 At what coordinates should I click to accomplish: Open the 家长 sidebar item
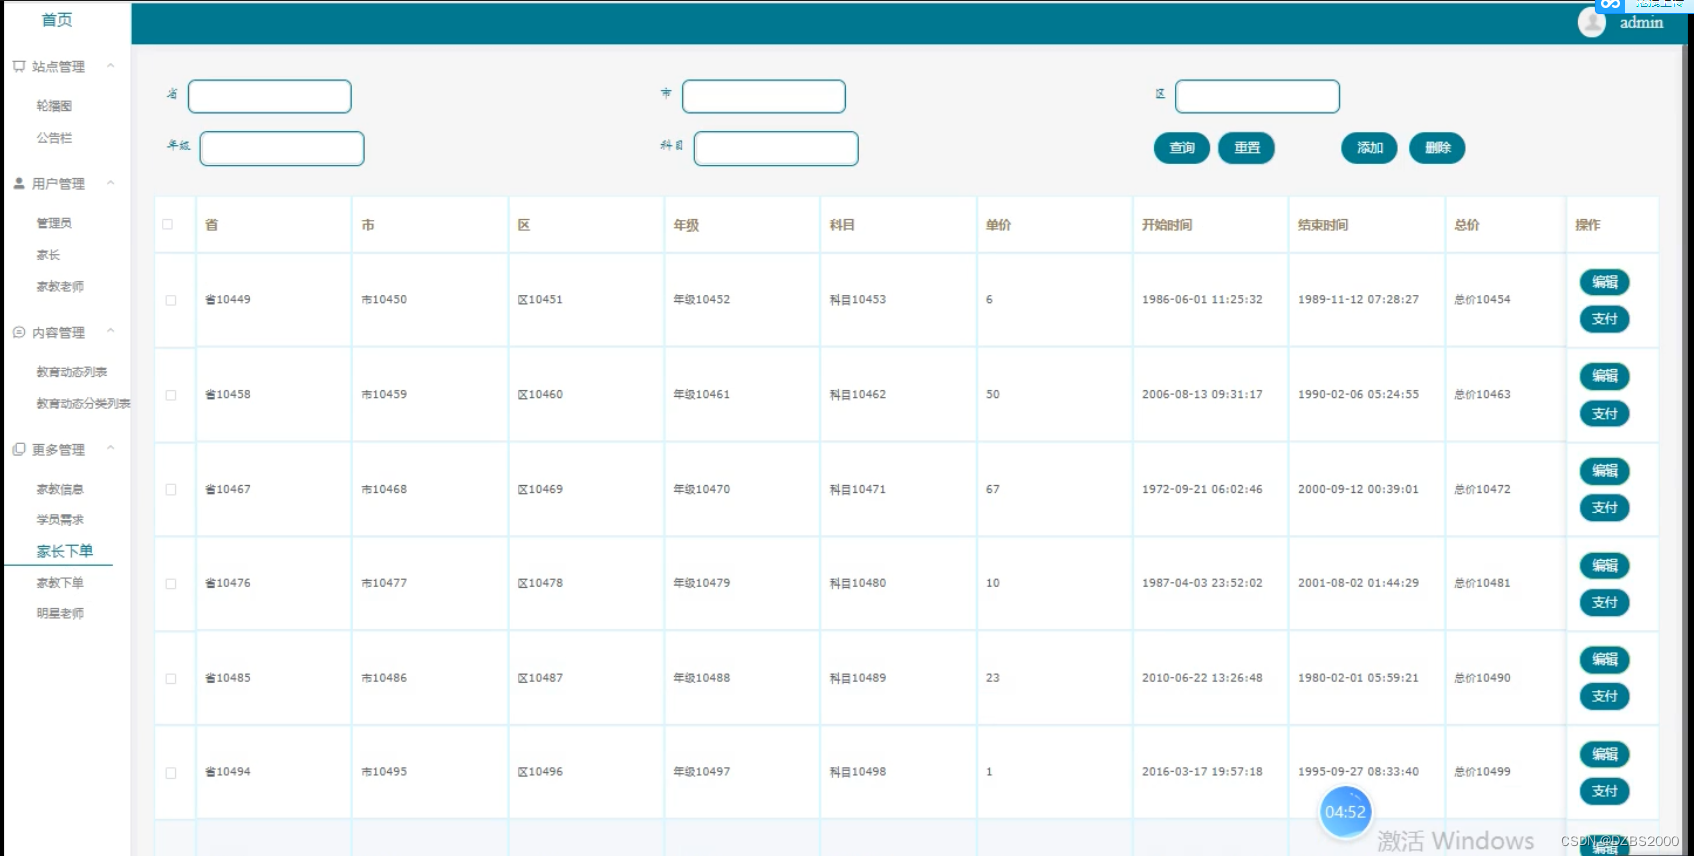(48, 255)
